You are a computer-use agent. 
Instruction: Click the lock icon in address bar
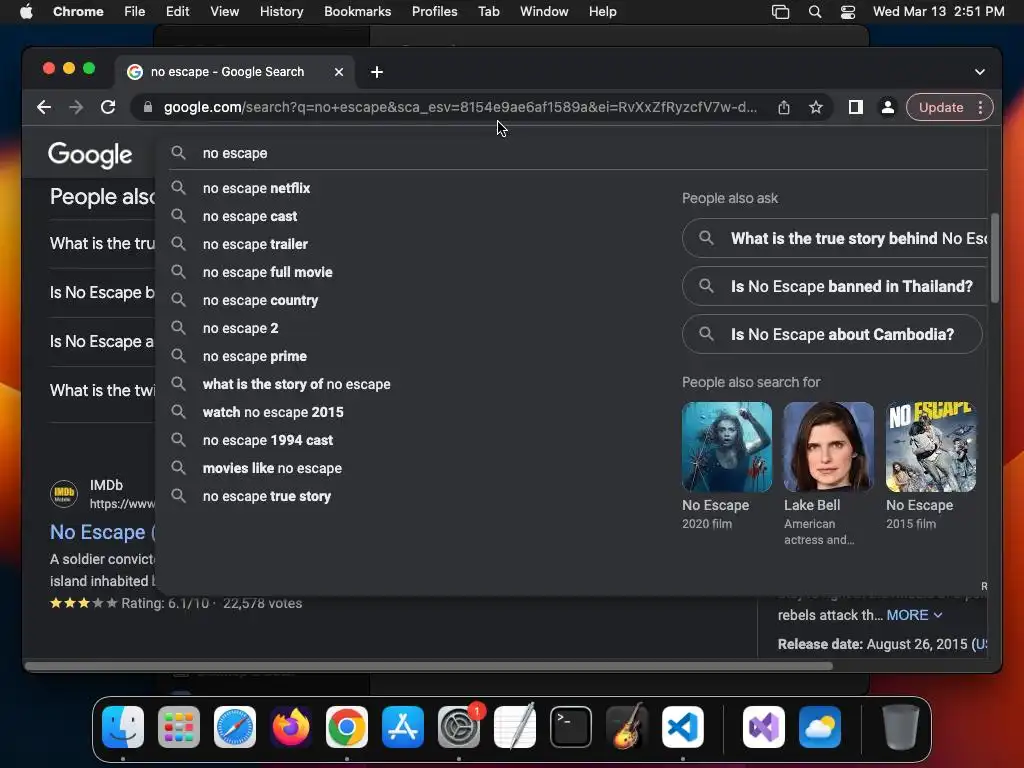(x=148, y=107)
